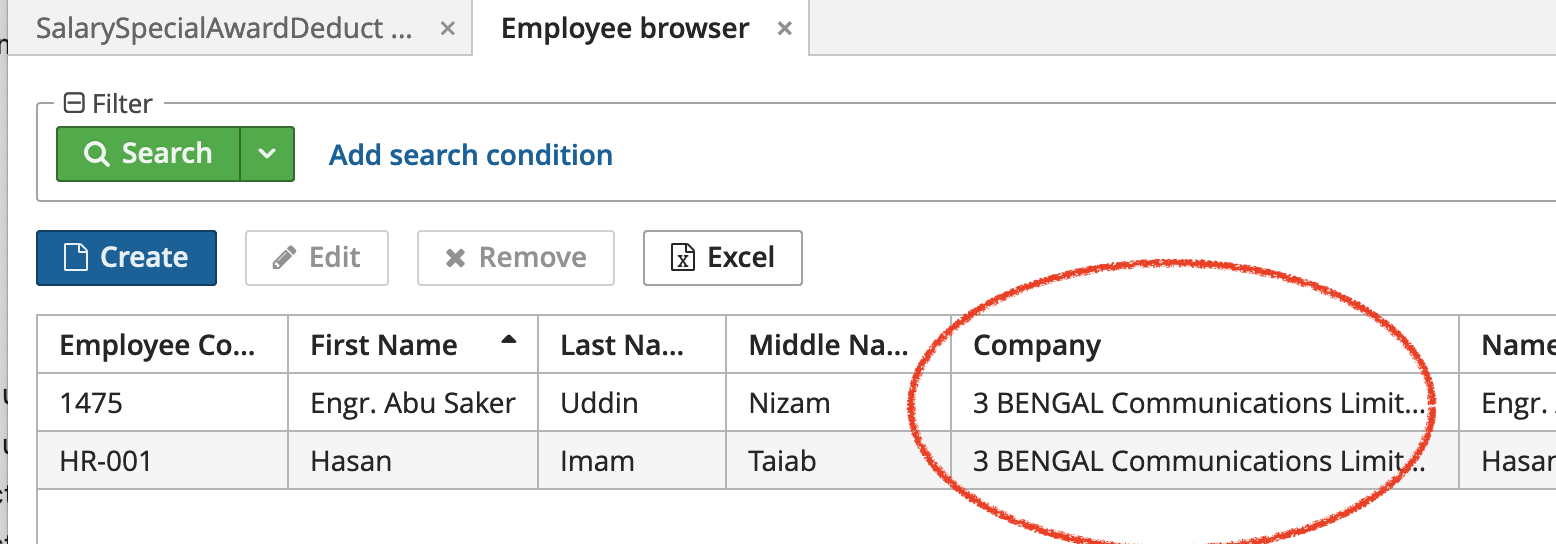Select the row with employee code 1475
The height and width of the screenshot is (544, 1556).
pyautogui.click(x=796, y=403)
